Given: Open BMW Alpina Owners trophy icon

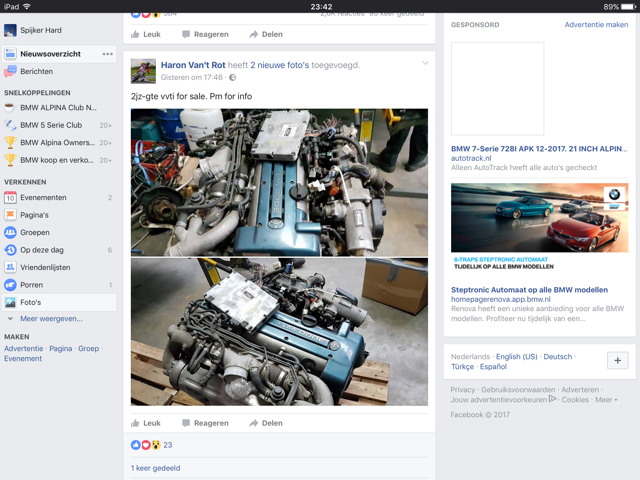Looking at the screenshot, I should click(x=10, y=143).
